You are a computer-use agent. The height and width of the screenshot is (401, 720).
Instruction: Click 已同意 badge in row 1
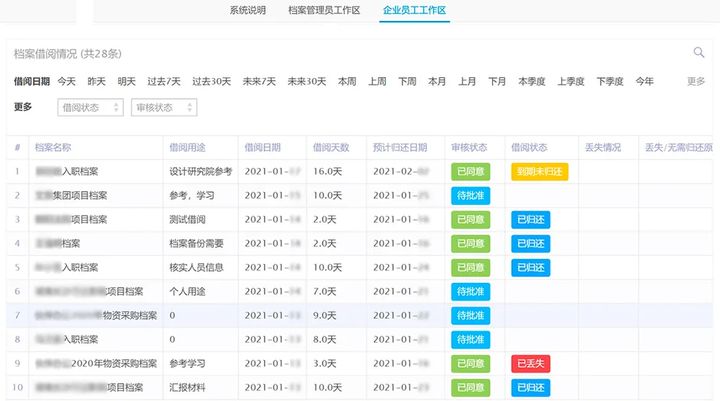471,172
